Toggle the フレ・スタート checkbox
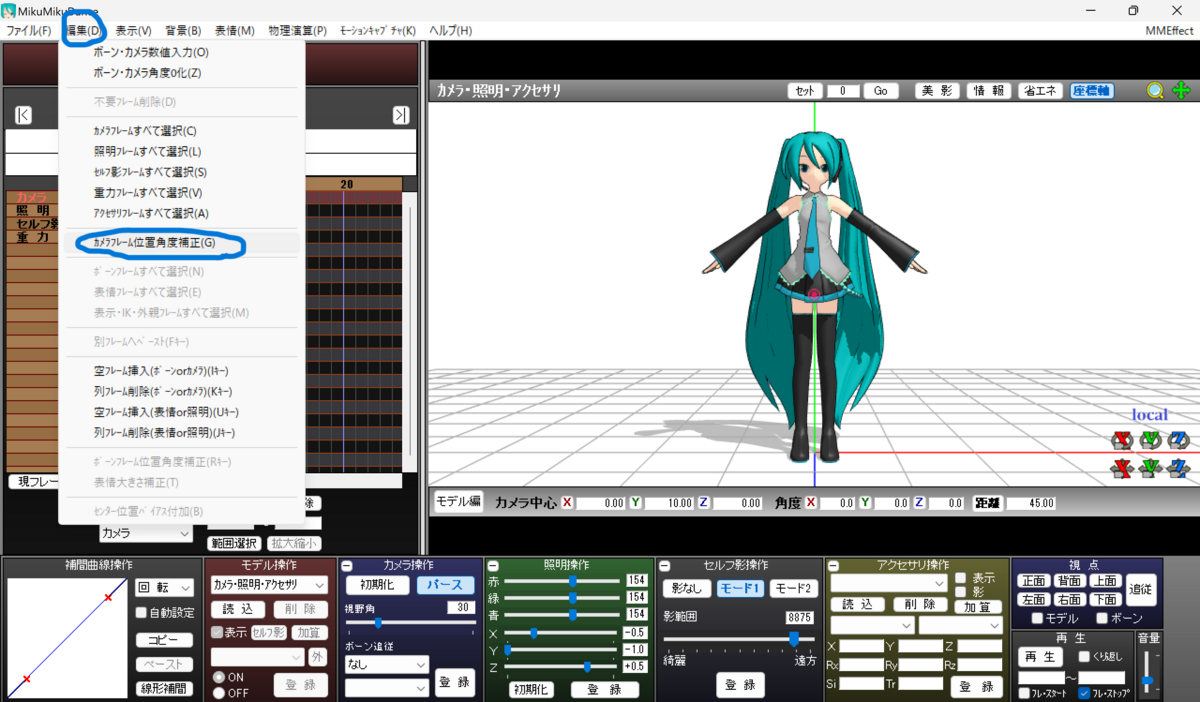Screen dimensions: 1200x702 tap(1024, 692)
